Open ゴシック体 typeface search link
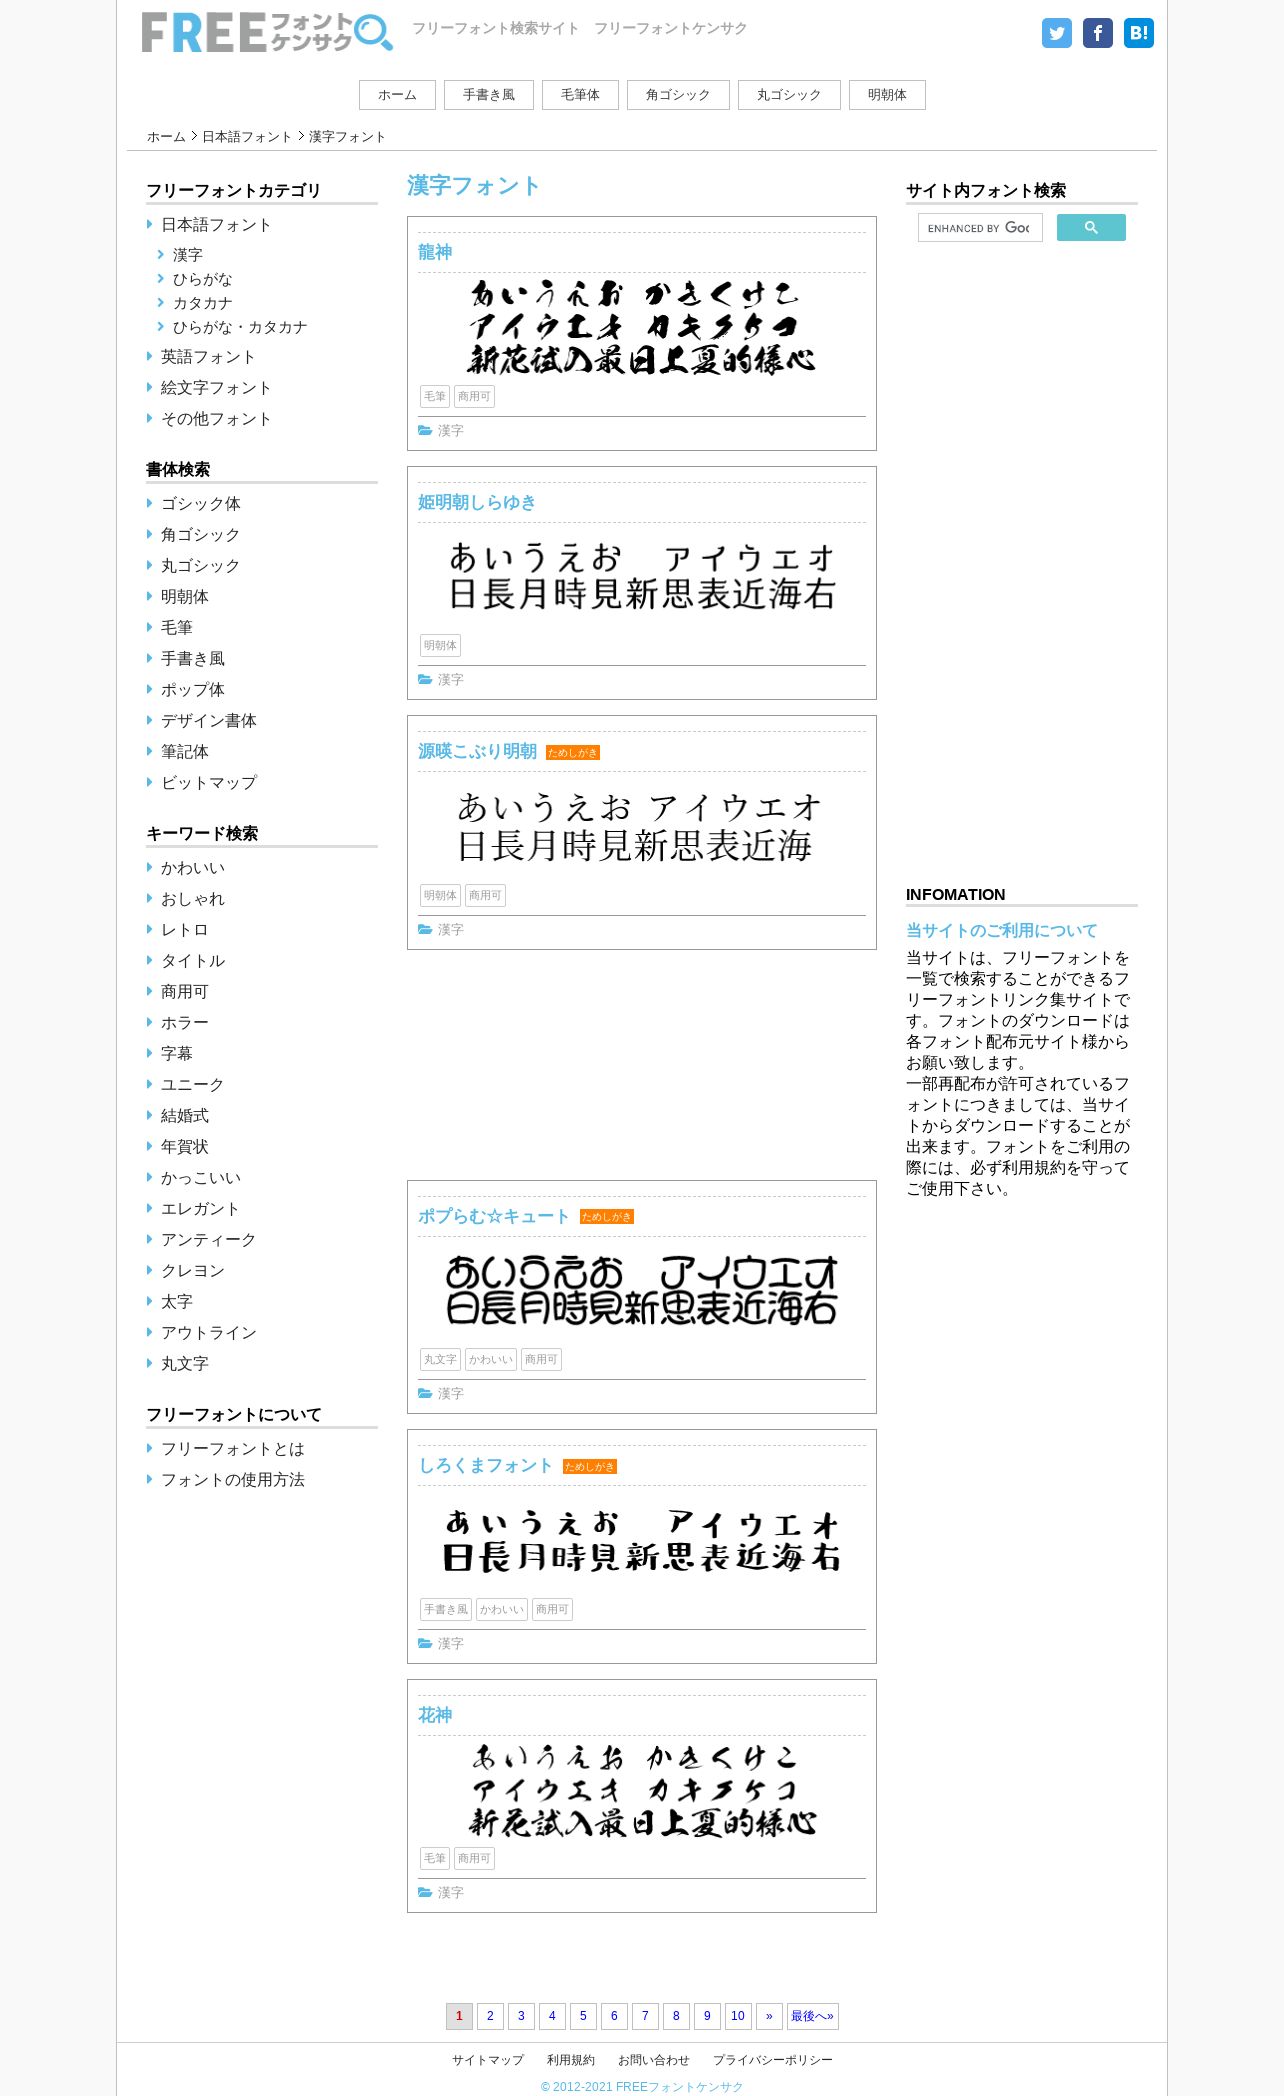 [201, 504]
